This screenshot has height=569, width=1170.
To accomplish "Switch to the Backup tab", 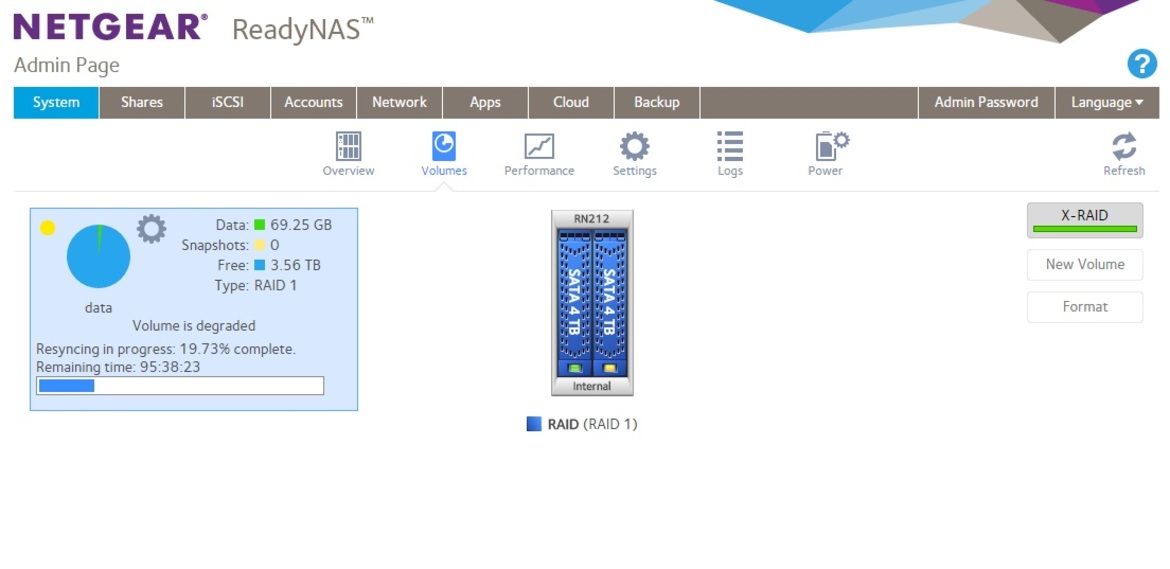I will pyautogui.click(x=657, y=102).
